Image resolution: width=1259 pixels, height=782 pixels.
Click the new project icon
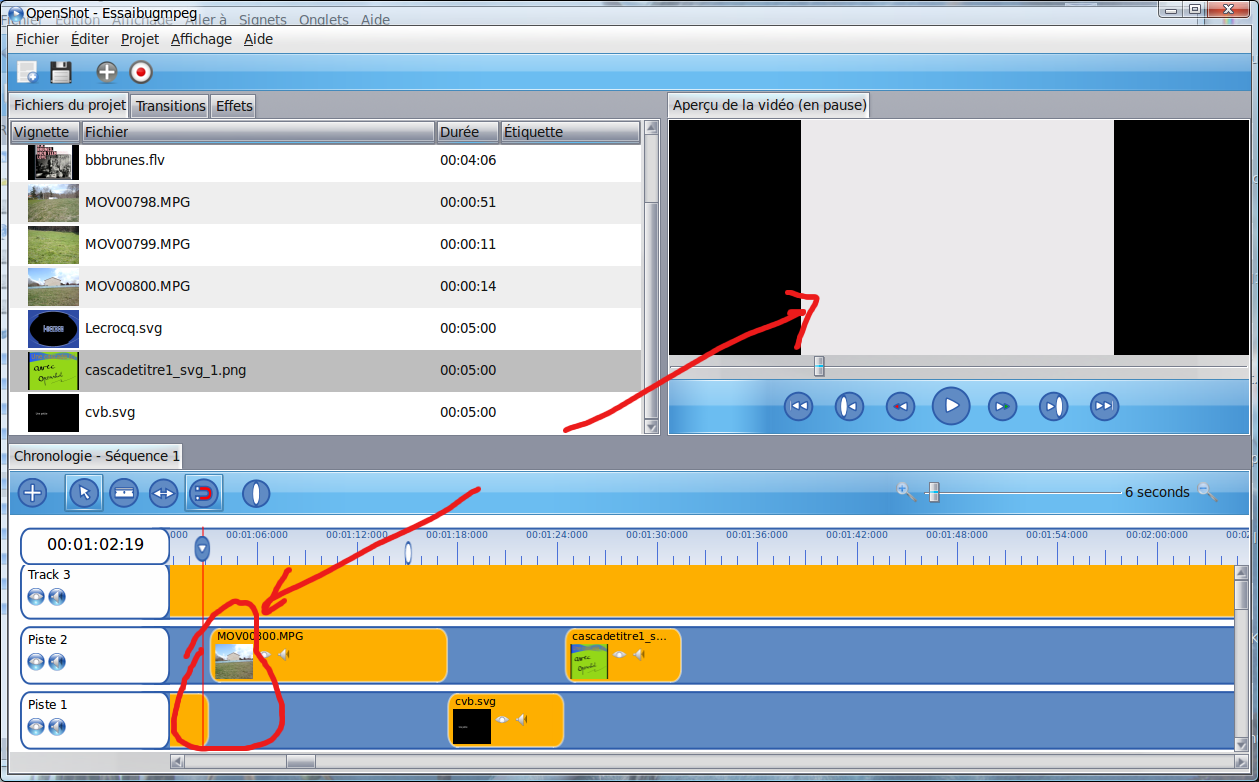click(x=27, y=72)
